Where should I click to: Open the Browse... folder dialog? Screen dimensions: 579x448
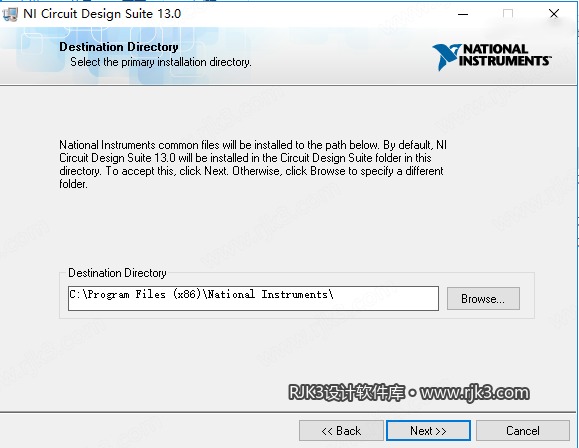click(x=483, y=298)
